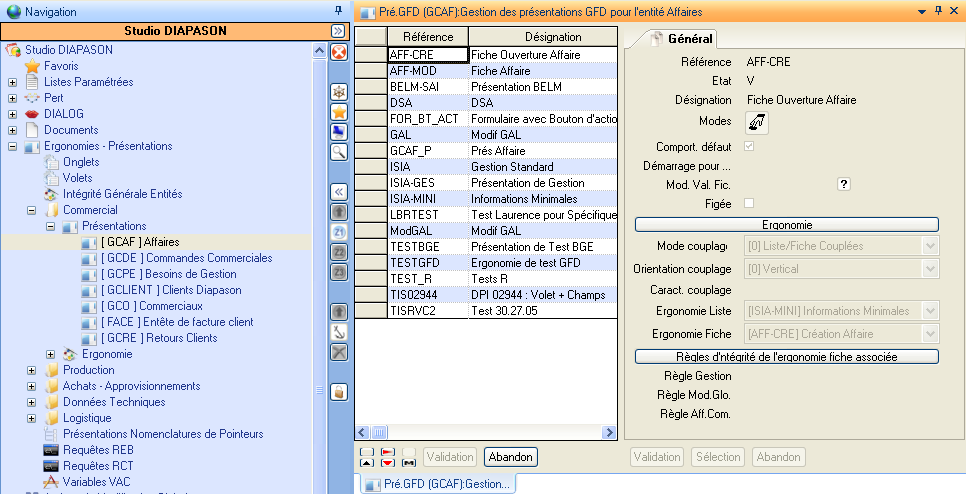
Task: Click the greyed Sélection button
Action: point(718,457)
